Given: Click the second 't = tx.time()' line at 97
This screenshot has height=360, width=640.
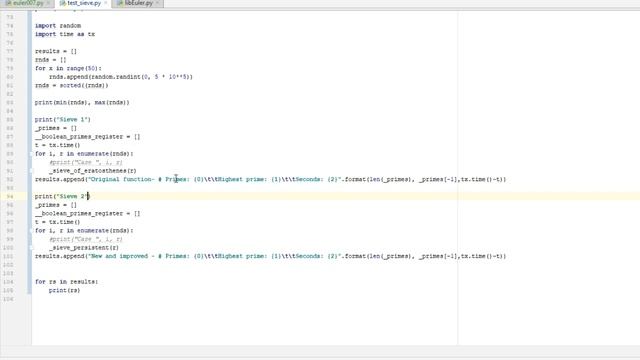Looking at the screenshot, I should tap(58, 222).
